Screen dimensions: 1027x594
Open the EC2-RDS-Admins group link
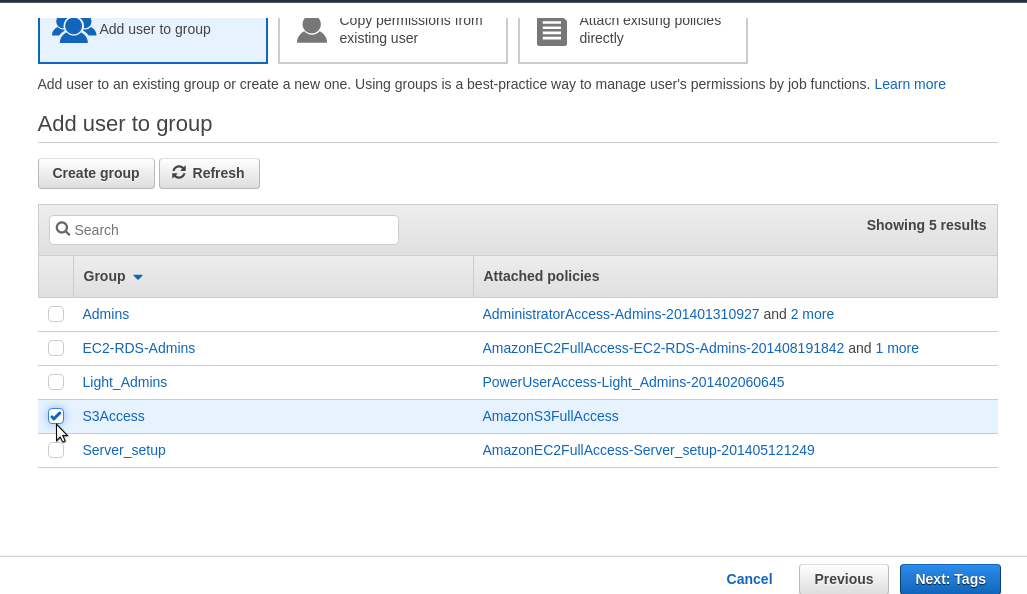pos(139,348)
